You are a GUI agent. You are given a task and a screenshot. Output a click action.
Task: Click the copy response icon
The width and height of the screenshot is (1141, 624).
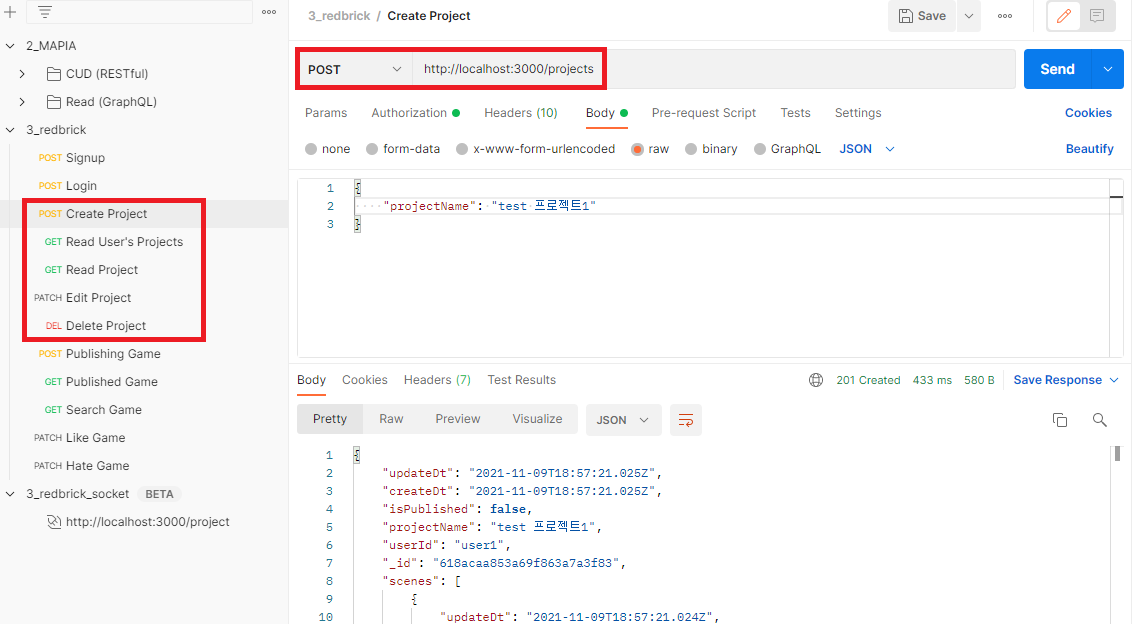pyautogui.click(x=1060, y=420)
